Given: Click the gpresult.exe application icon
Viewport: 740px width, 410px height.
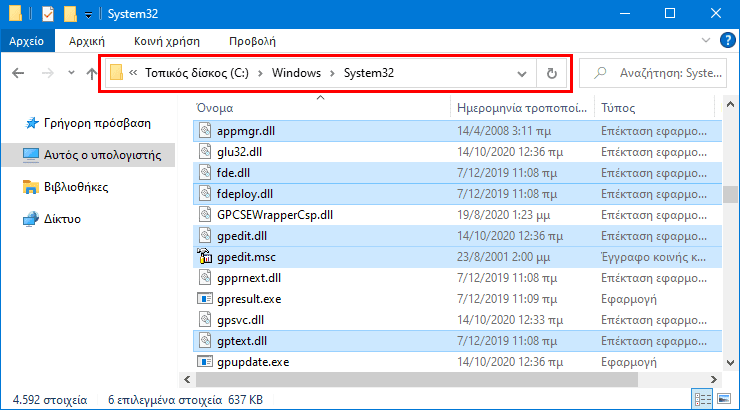Looking at the screenshot, I should pyautogui.click(x=204, y=299).
